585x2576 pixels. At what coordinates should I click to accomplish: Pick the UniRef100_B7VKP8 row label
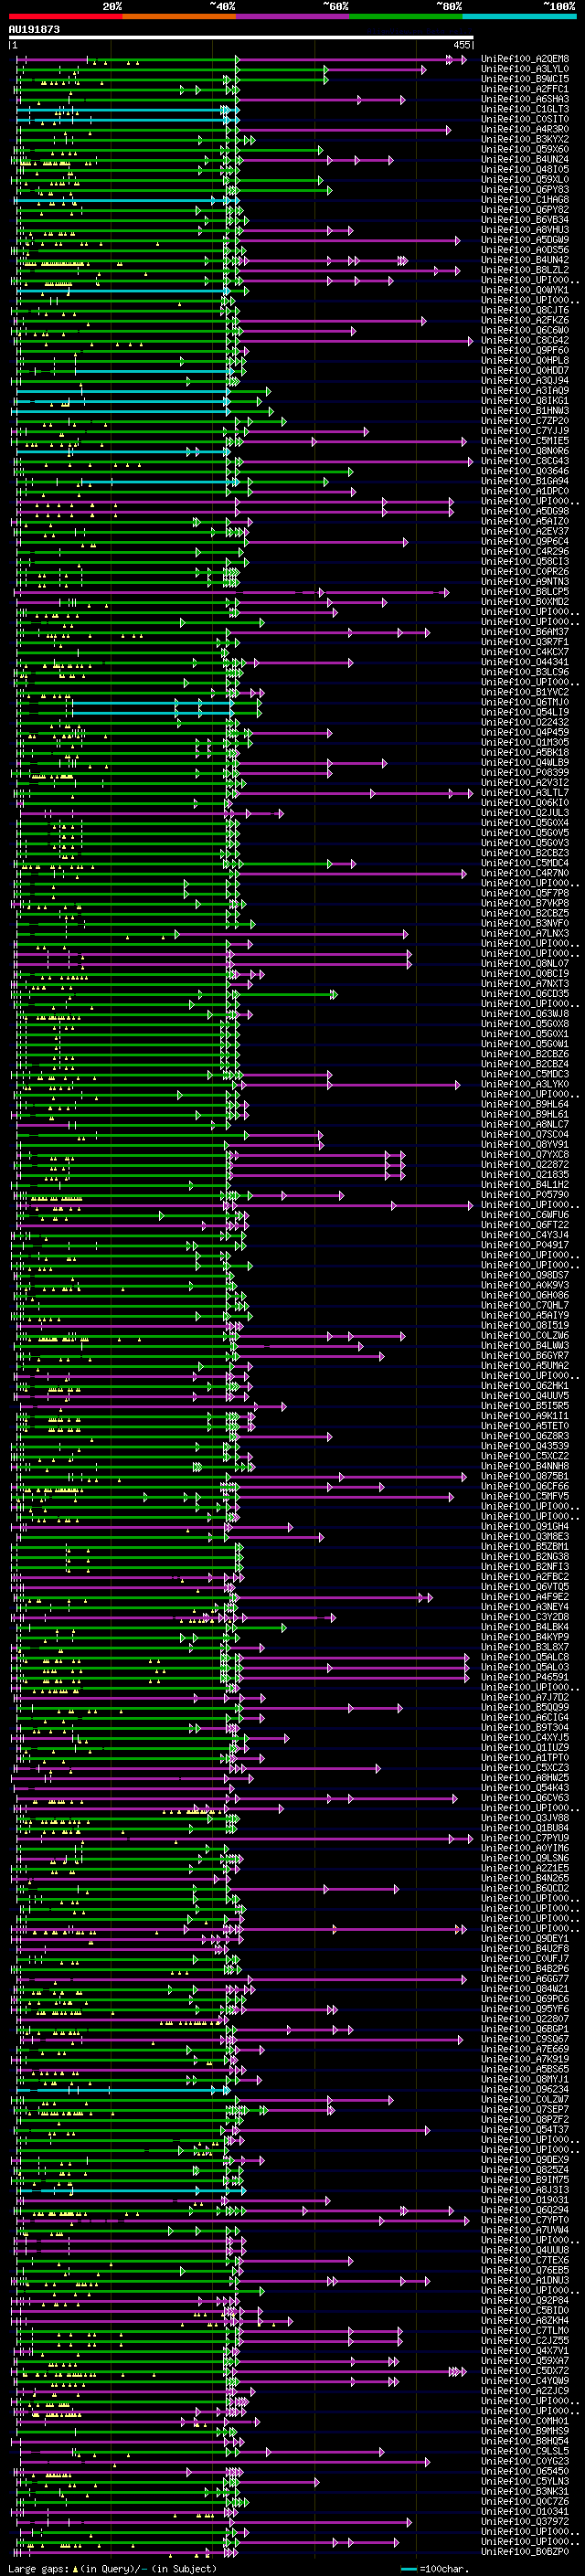coord(525,903)
